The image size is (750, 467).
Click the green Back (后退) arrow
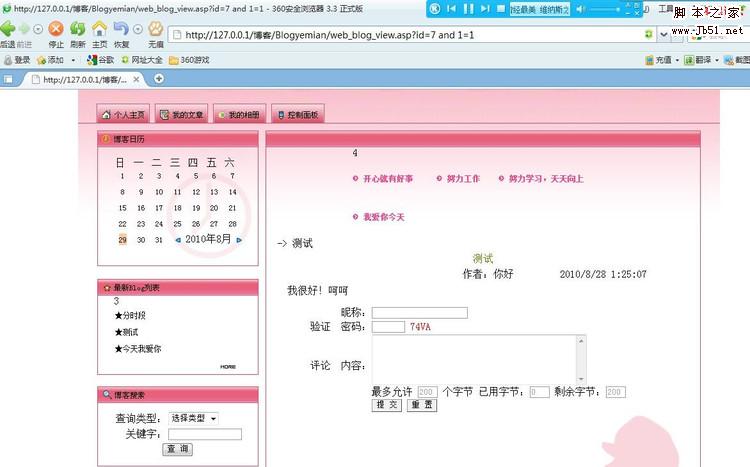pyautogui.click(x=7, y=29)
